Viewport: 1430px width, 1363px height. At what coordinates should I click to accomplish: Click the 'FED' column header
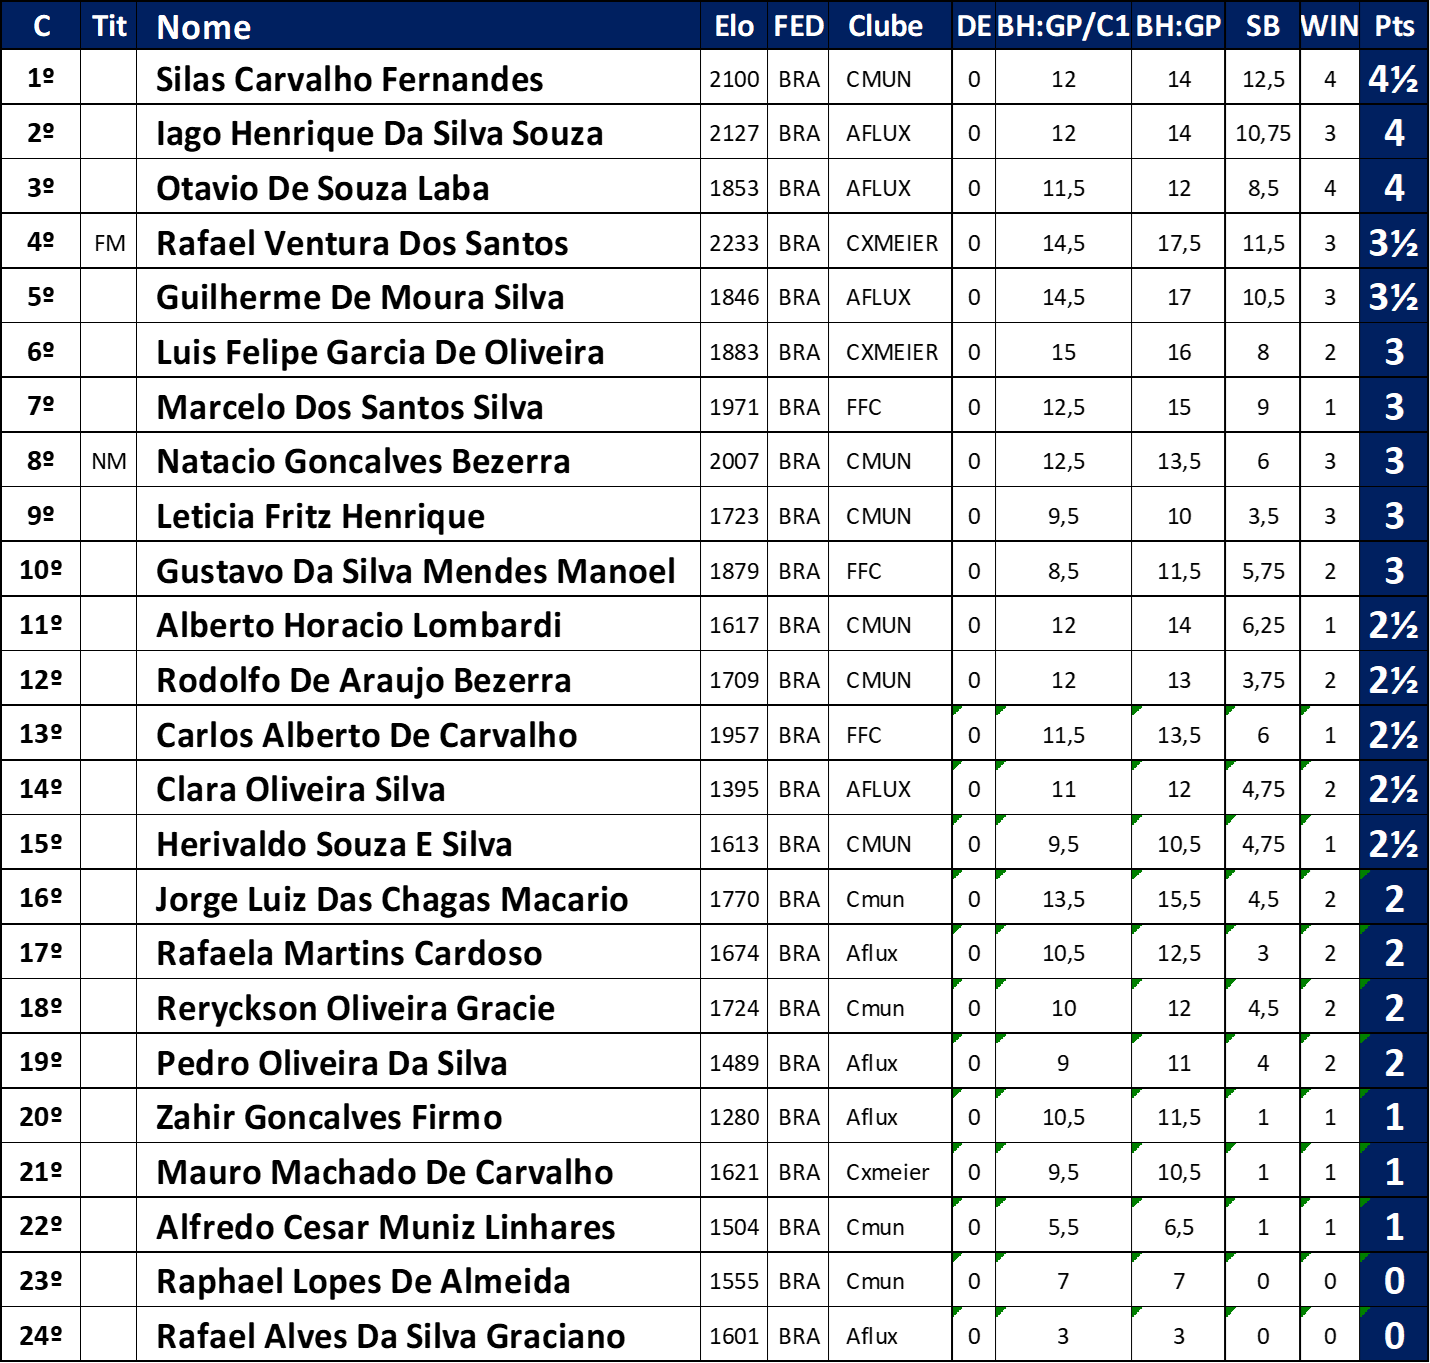(798, 26)
